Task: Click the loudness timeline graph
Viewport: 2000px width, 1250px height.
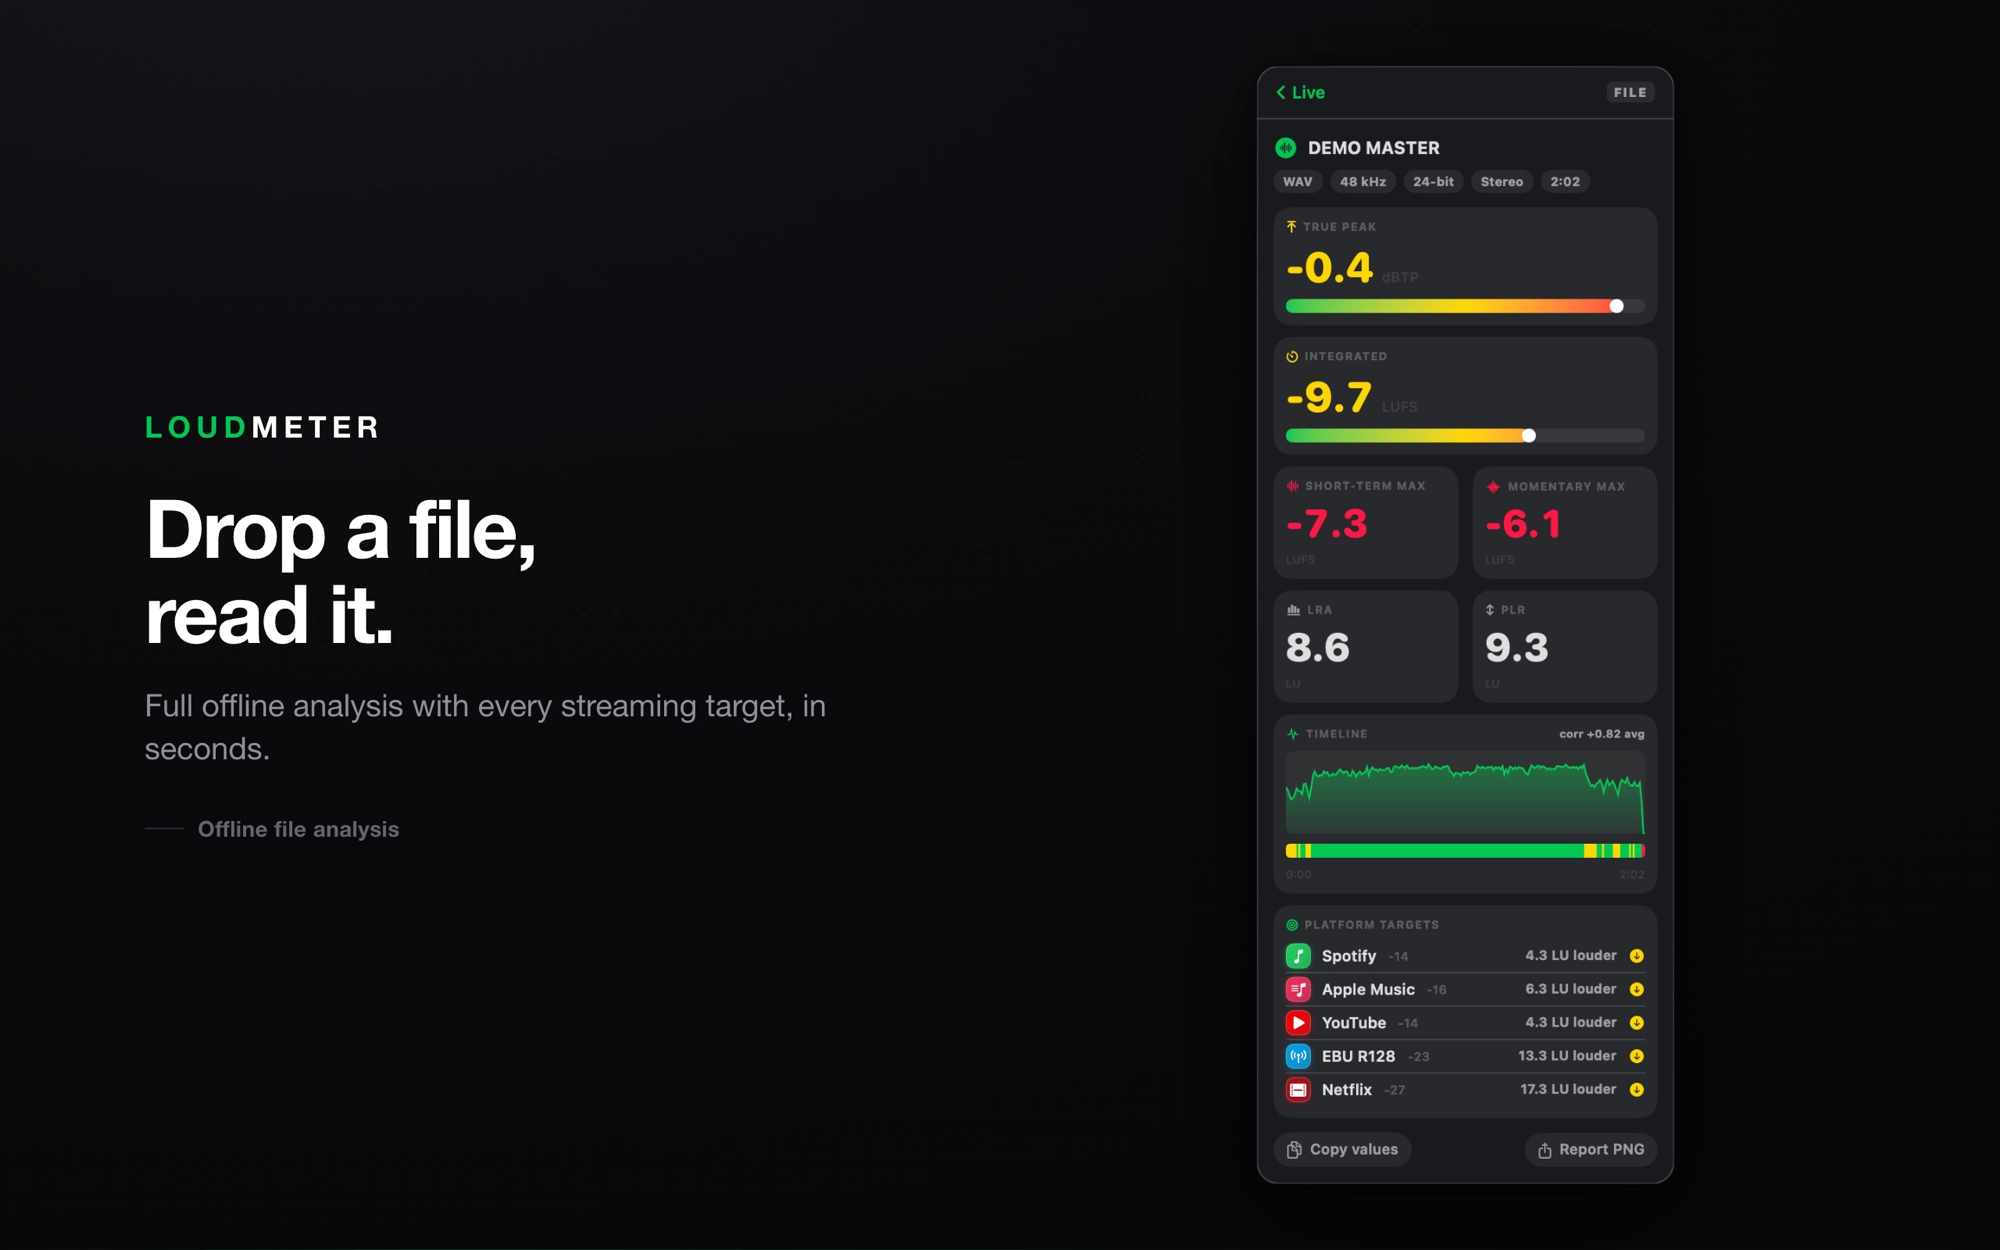Action: [x=1465, y=793]
